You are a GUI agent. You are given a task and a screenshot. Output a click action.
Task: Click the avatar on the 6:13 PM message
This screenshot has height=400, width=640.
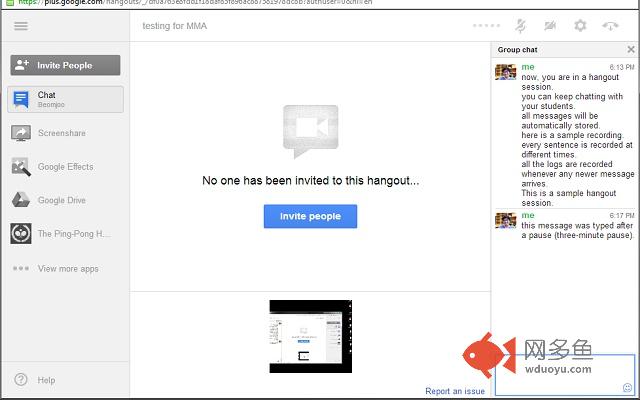point(506,72)
